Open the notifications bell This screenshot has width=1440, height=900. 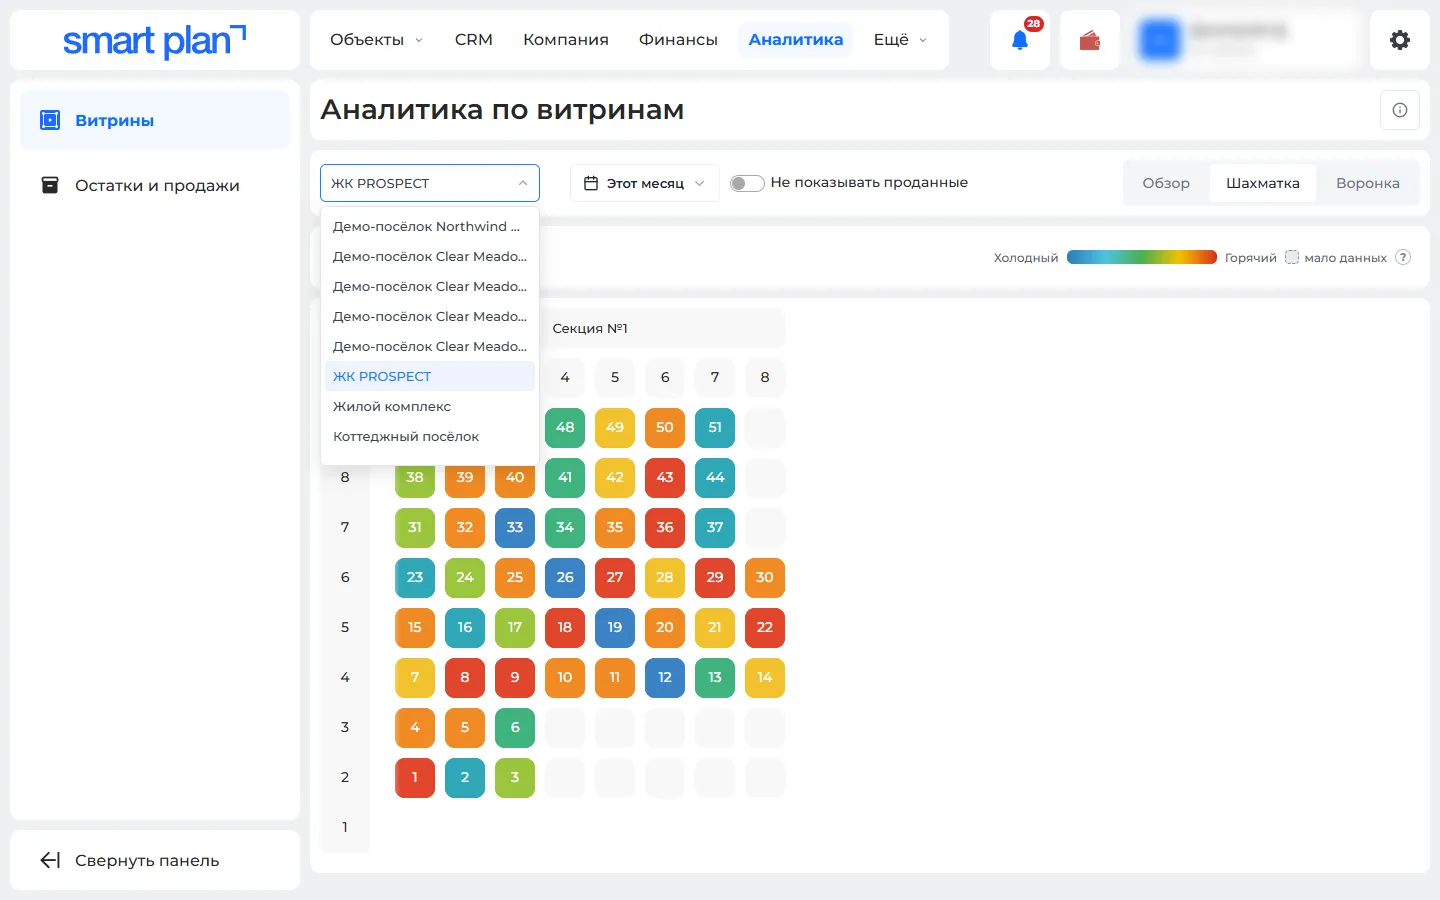1020,40
